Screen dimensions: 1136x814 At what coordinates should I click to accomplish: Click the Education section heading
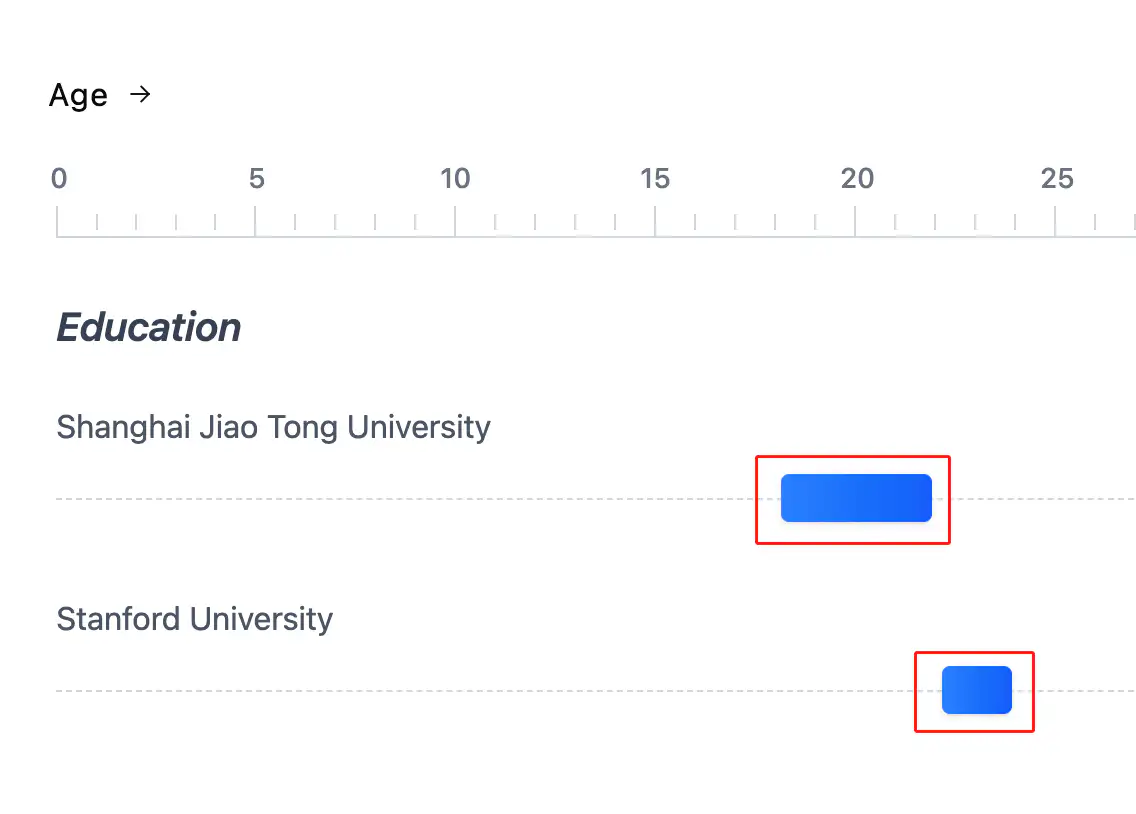tap(149, 328)
